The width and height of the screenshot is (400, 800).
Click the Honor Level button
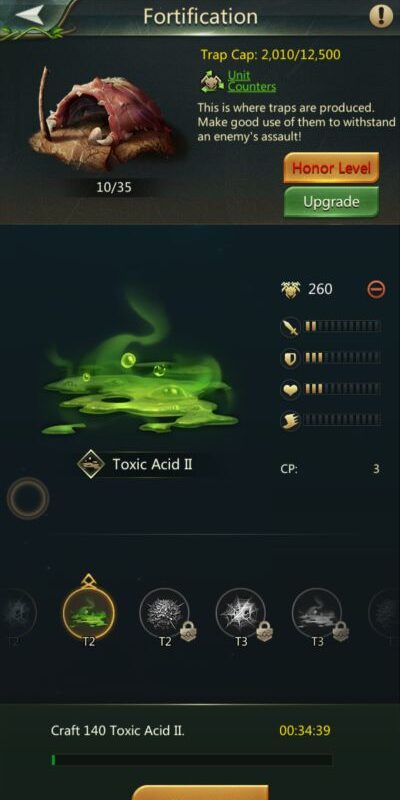331,168
